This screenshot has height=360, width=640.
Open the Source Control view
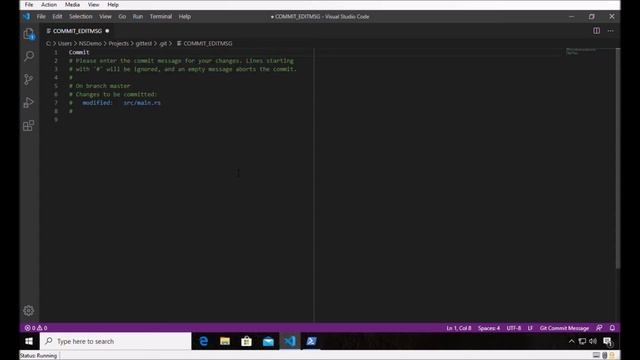(29, 79)
